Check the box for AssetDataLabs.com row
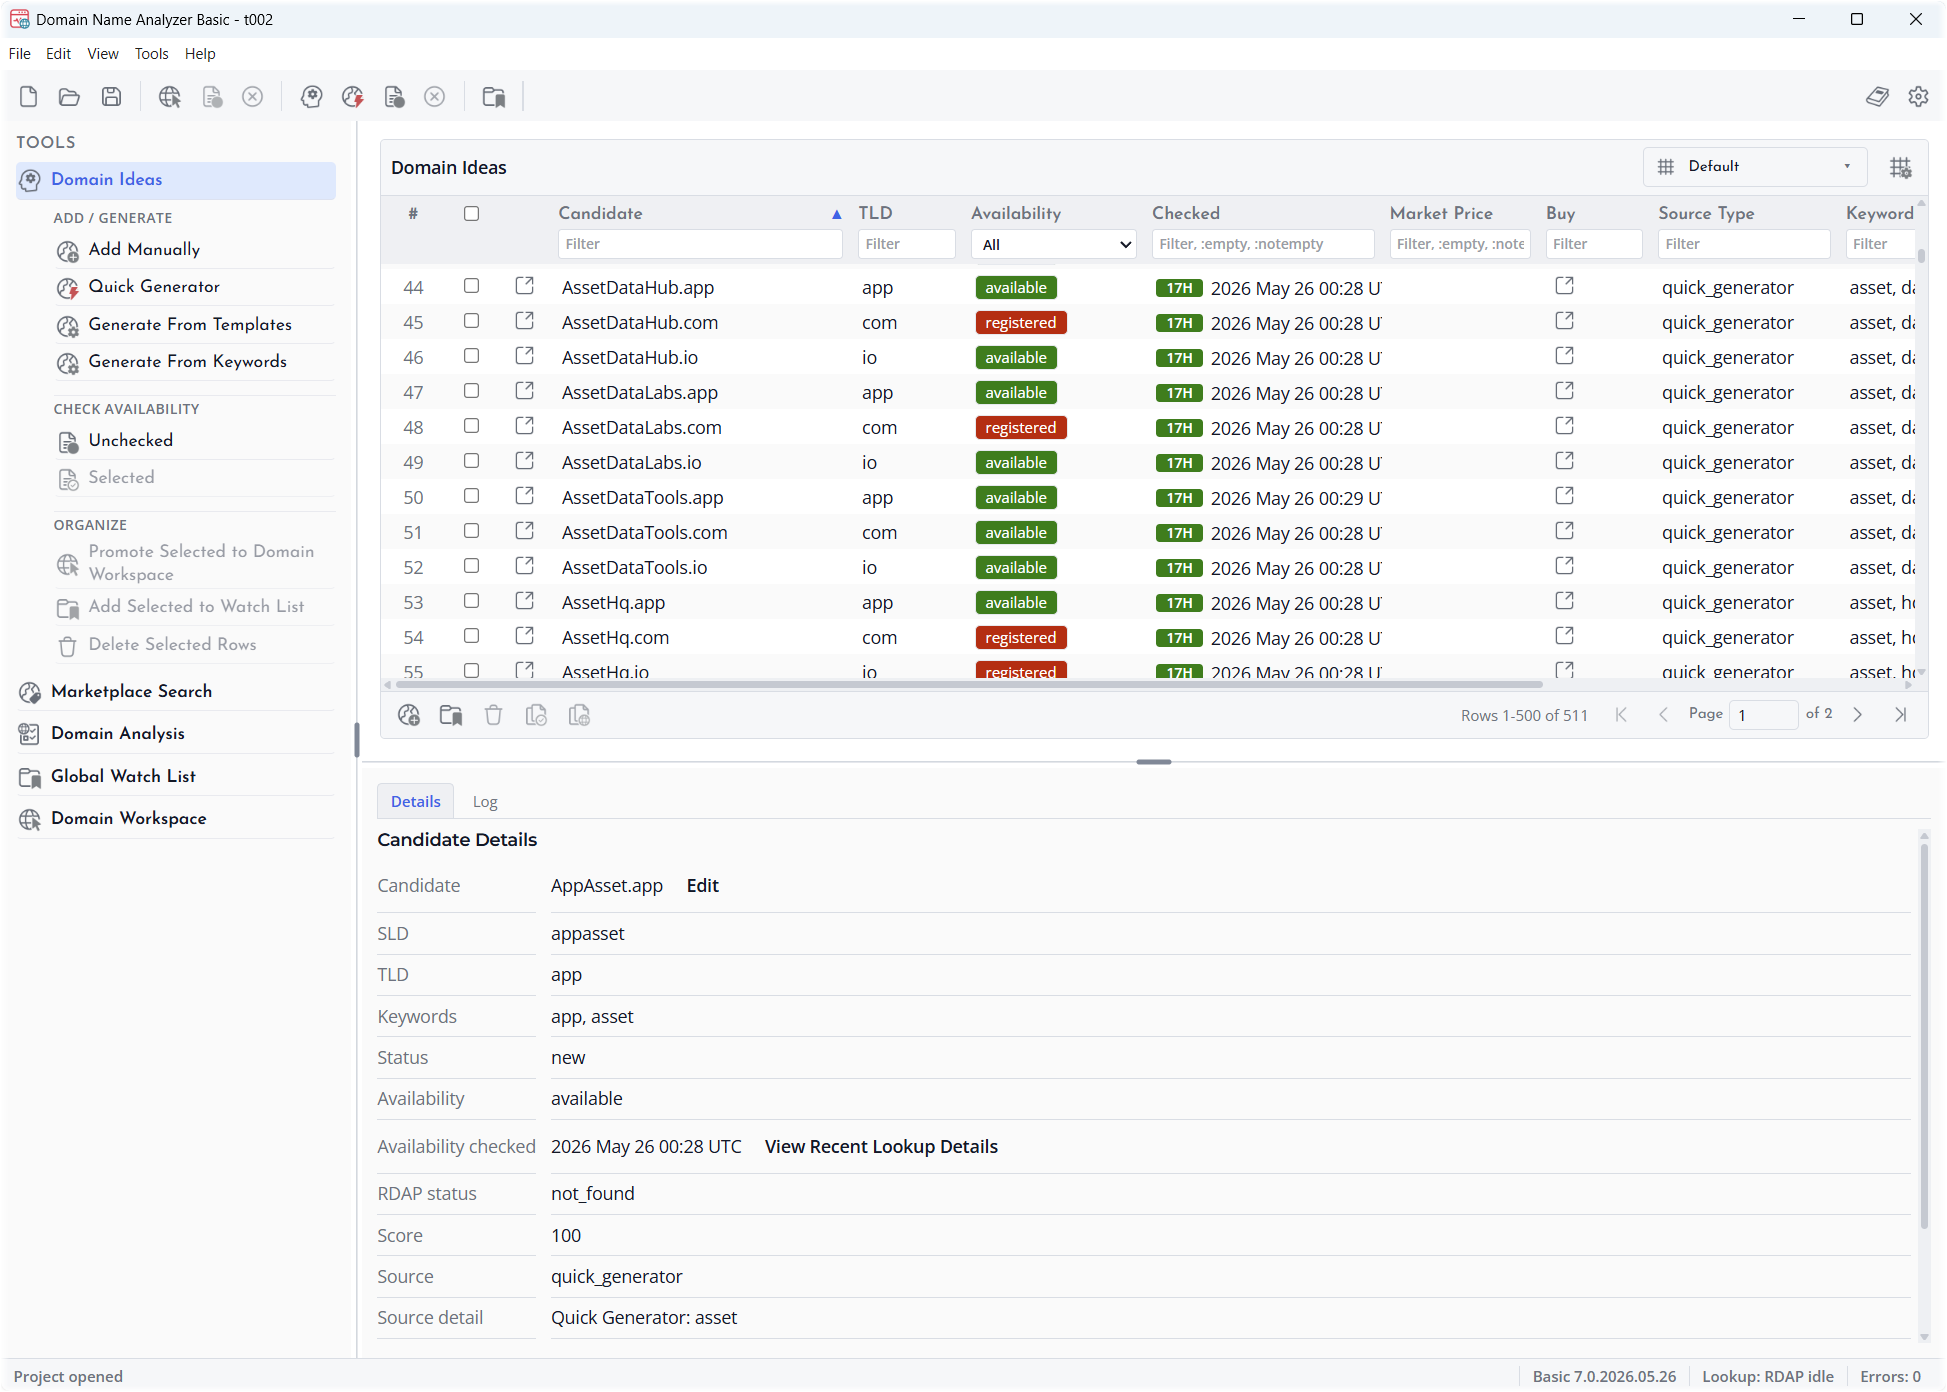The width and height of the screenshot is (1947, 1392). pyautogui.click(x=471, y=426)
